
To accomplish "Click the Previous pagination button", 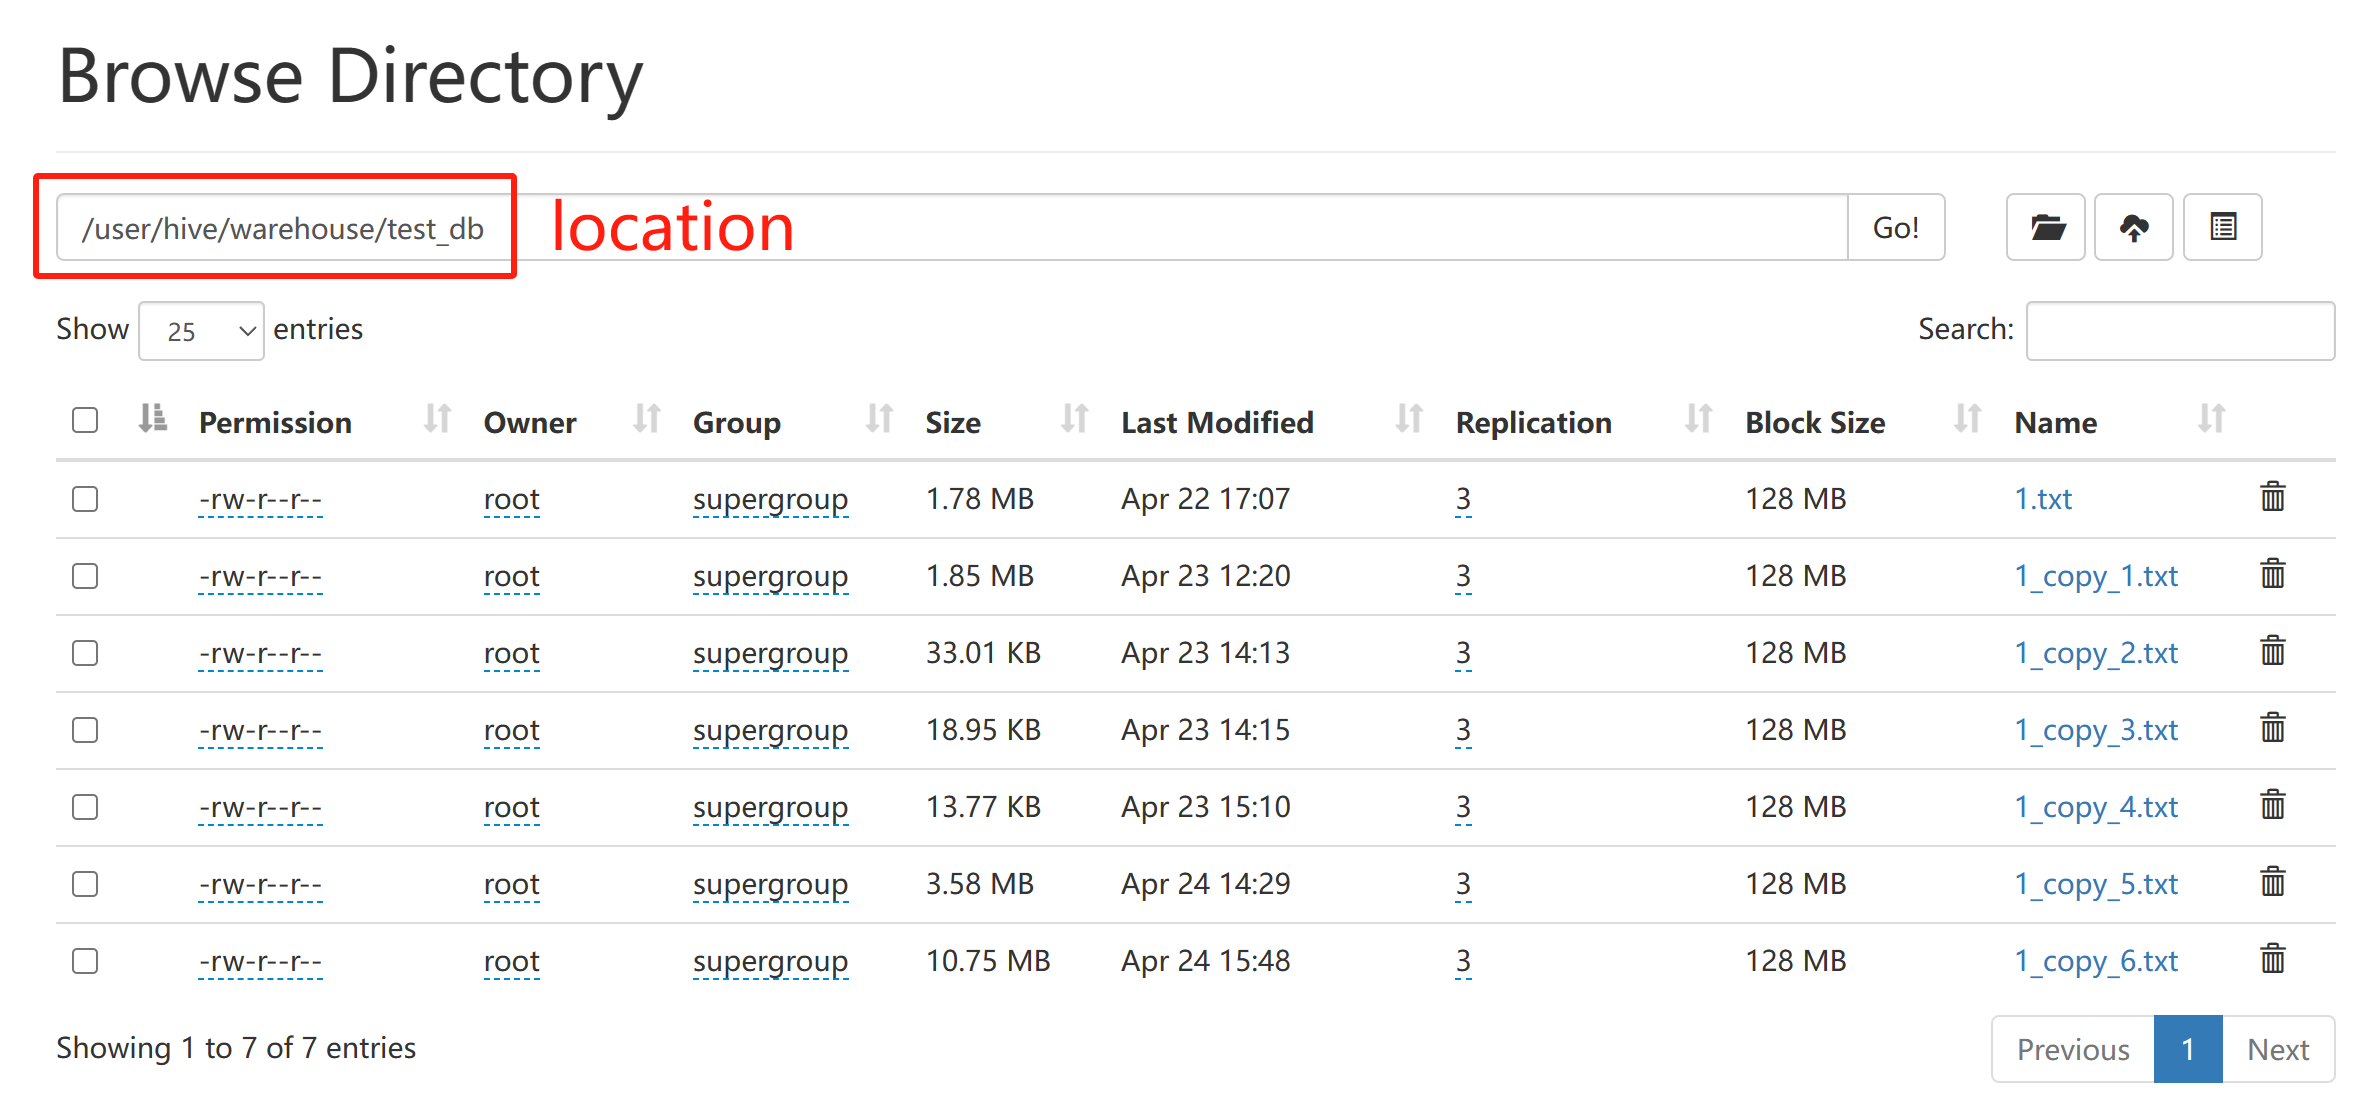I will (2072, 1049).
